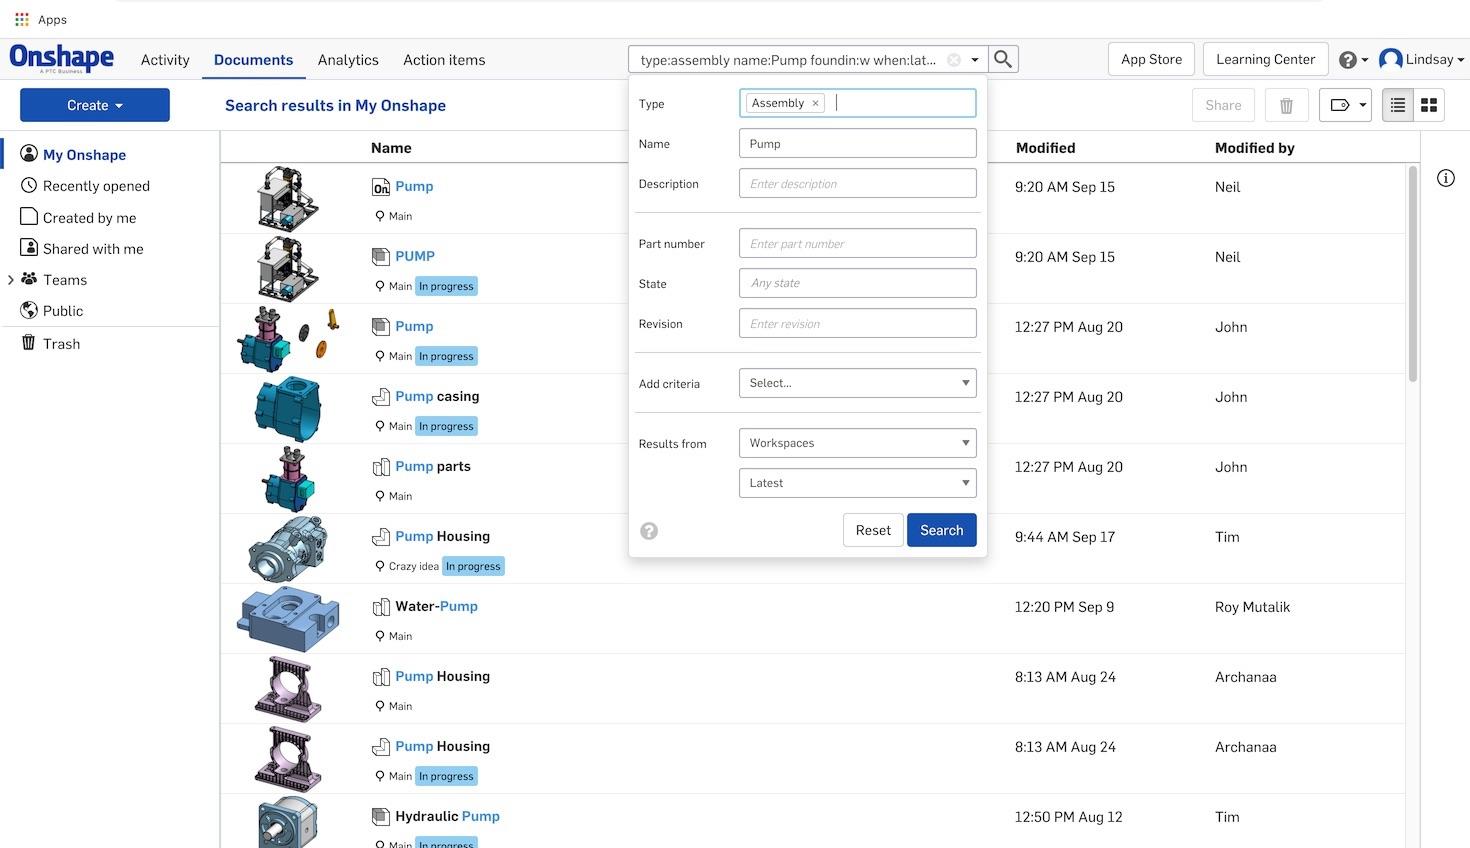Viewport: 1470px width, 848px height.
Task: Open the Apps grid icon top left
Action: pyautogui.click(x=22, y=17)
